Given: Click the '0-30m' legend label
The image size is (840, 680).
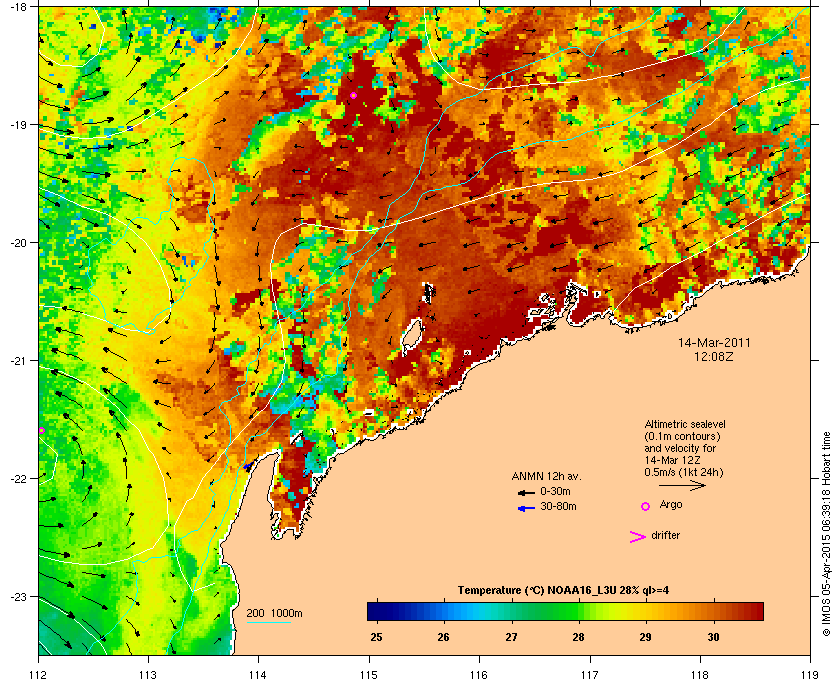Looking at the screenshot, I should [555, 491].
